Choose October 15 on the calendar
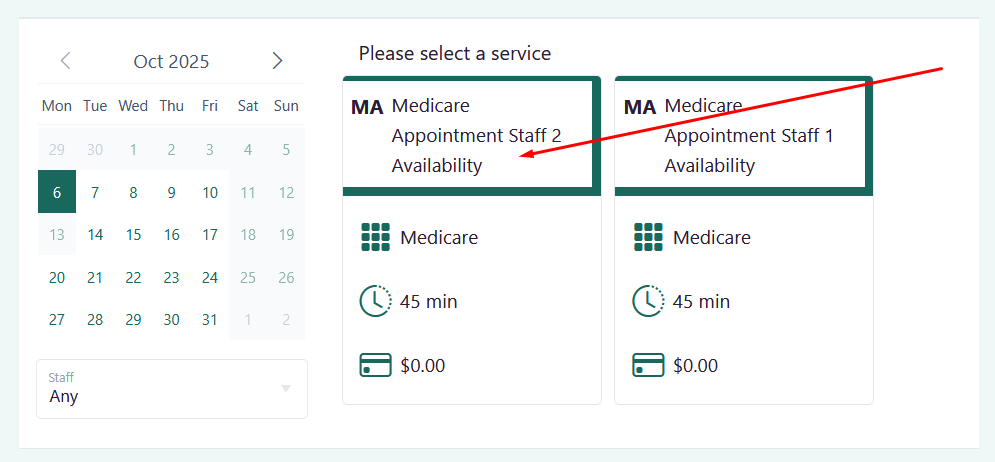This screenshot has width=995, height=462. coord(133,236)
